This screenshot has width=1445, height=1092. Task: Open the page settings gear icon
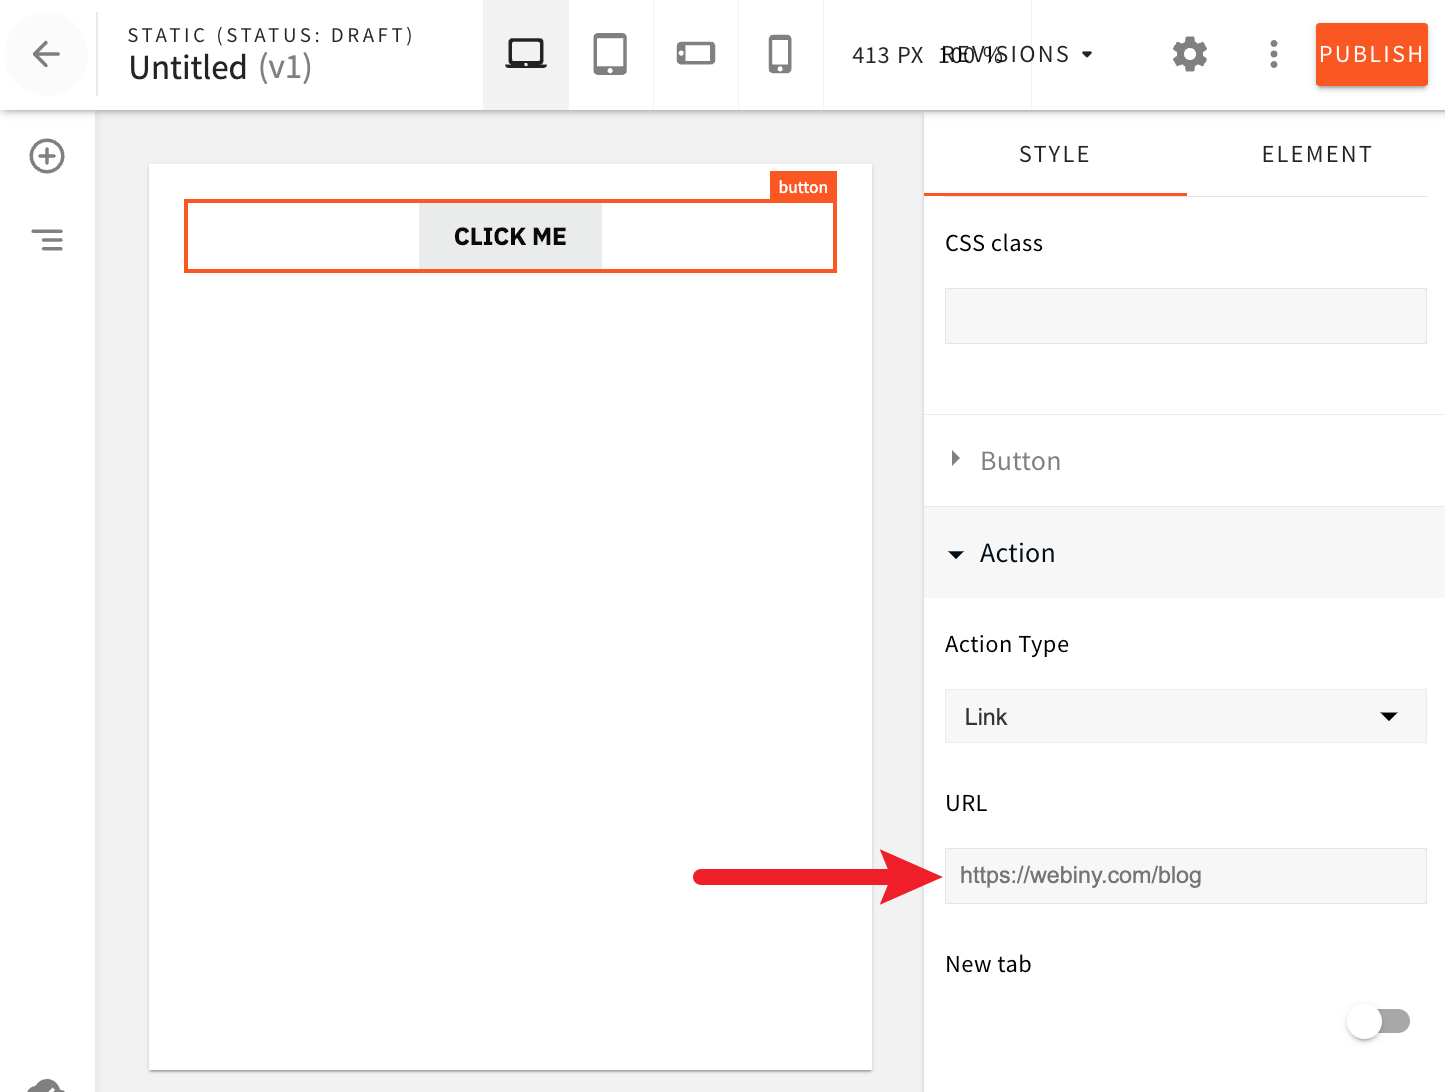[1189, 54]
